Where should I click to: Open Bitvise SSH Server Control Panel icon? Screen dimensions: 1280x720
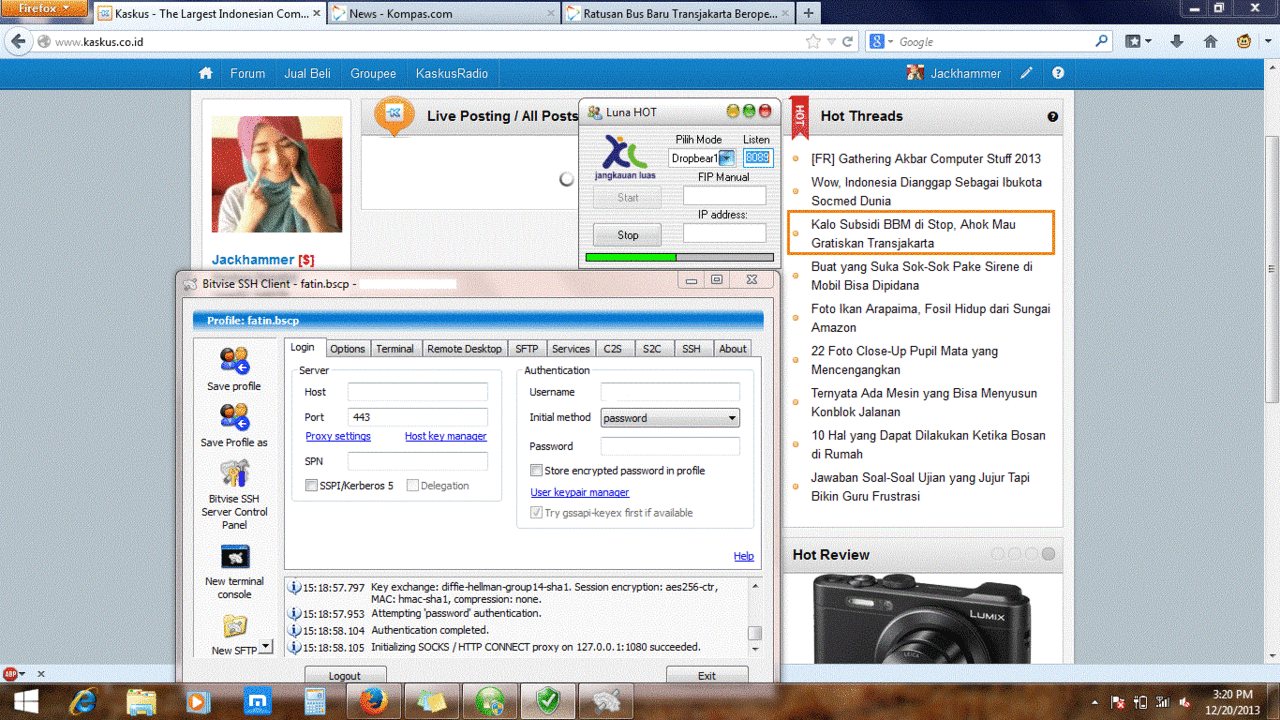point(234,473)
